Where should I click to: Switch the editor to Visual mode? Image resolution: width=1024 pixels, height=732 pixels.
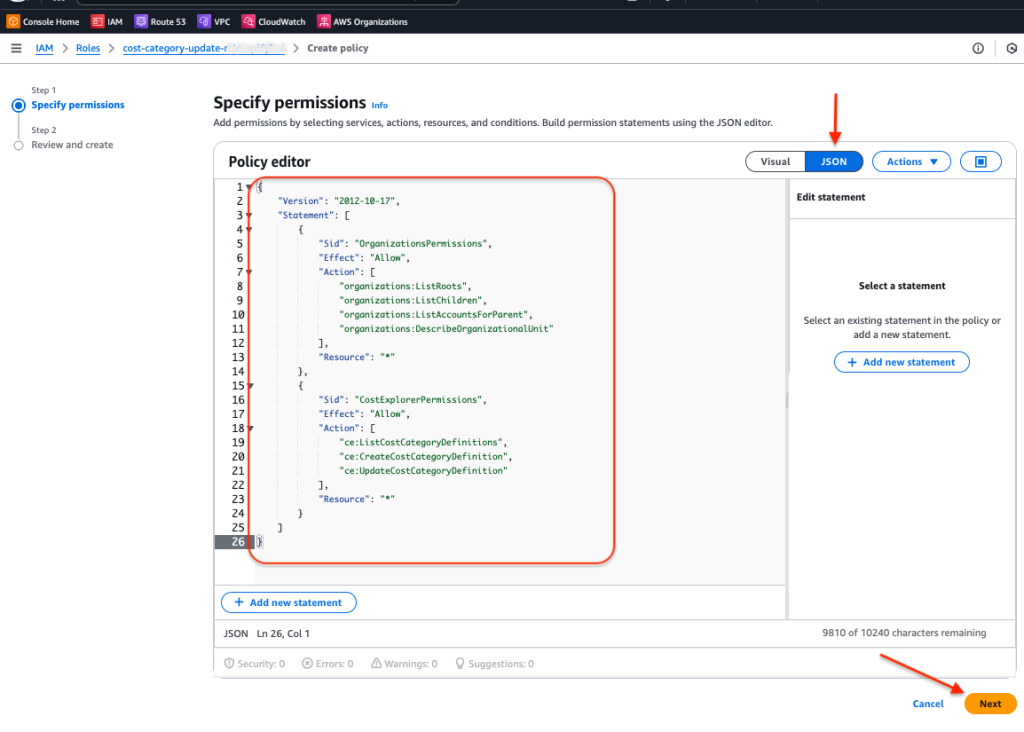775,160
